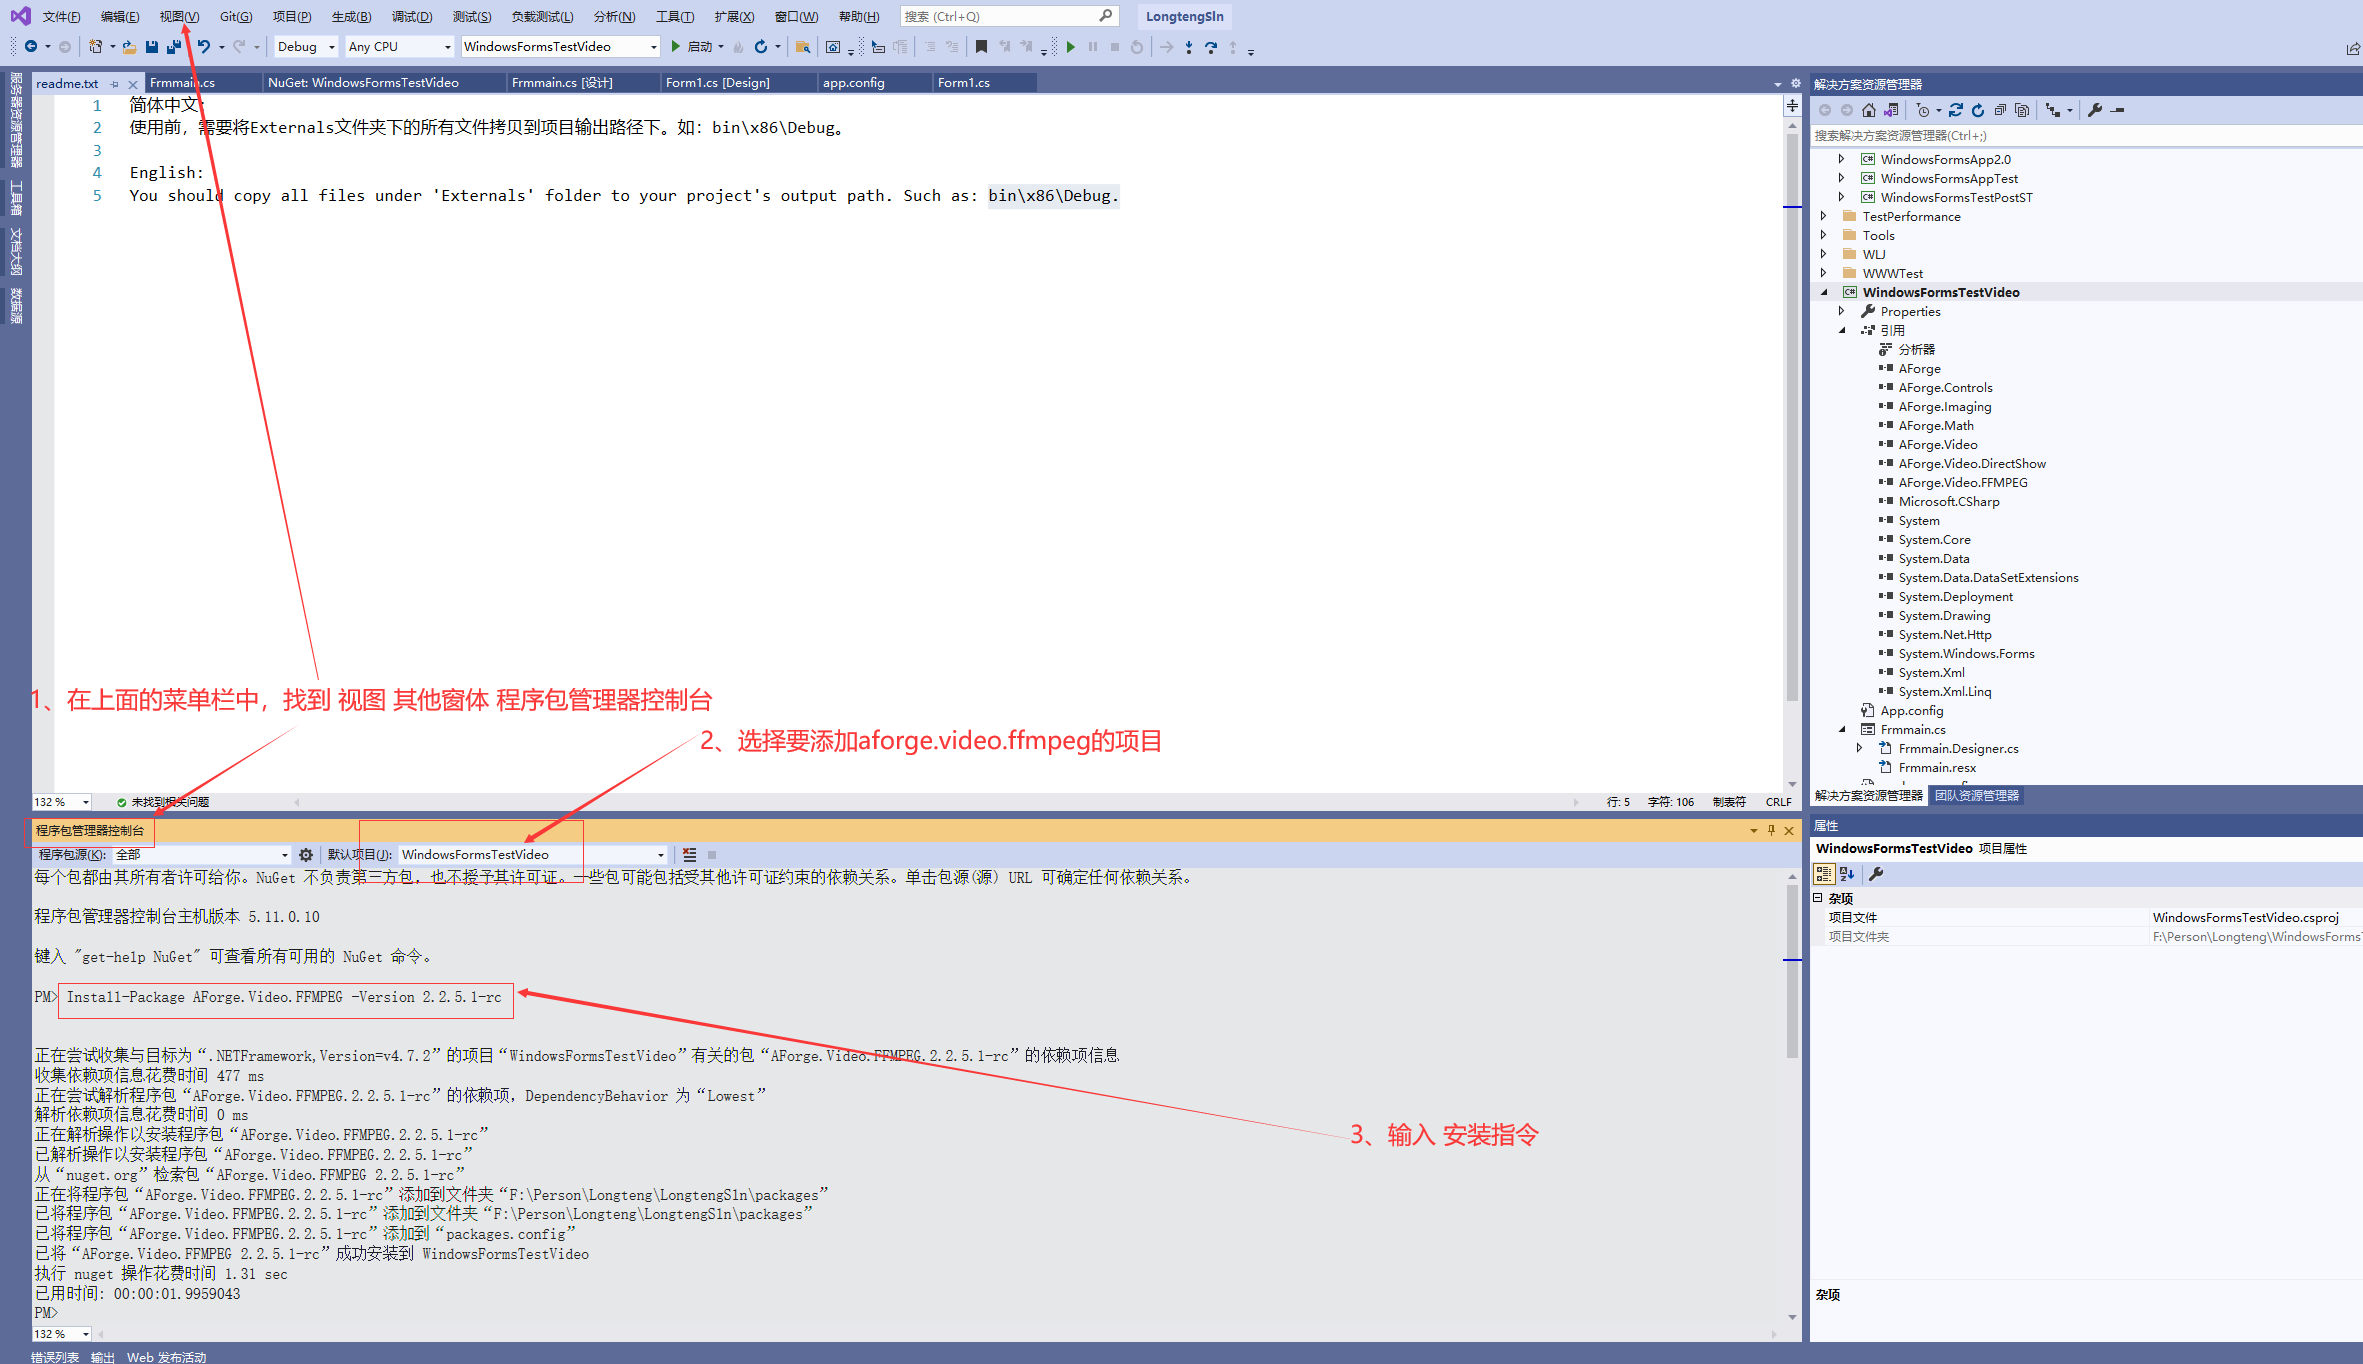Toggle alphabetical sort in Properties panel
The width and height of the screenshot is (2363, 1364).
[x=1847, y=874]
